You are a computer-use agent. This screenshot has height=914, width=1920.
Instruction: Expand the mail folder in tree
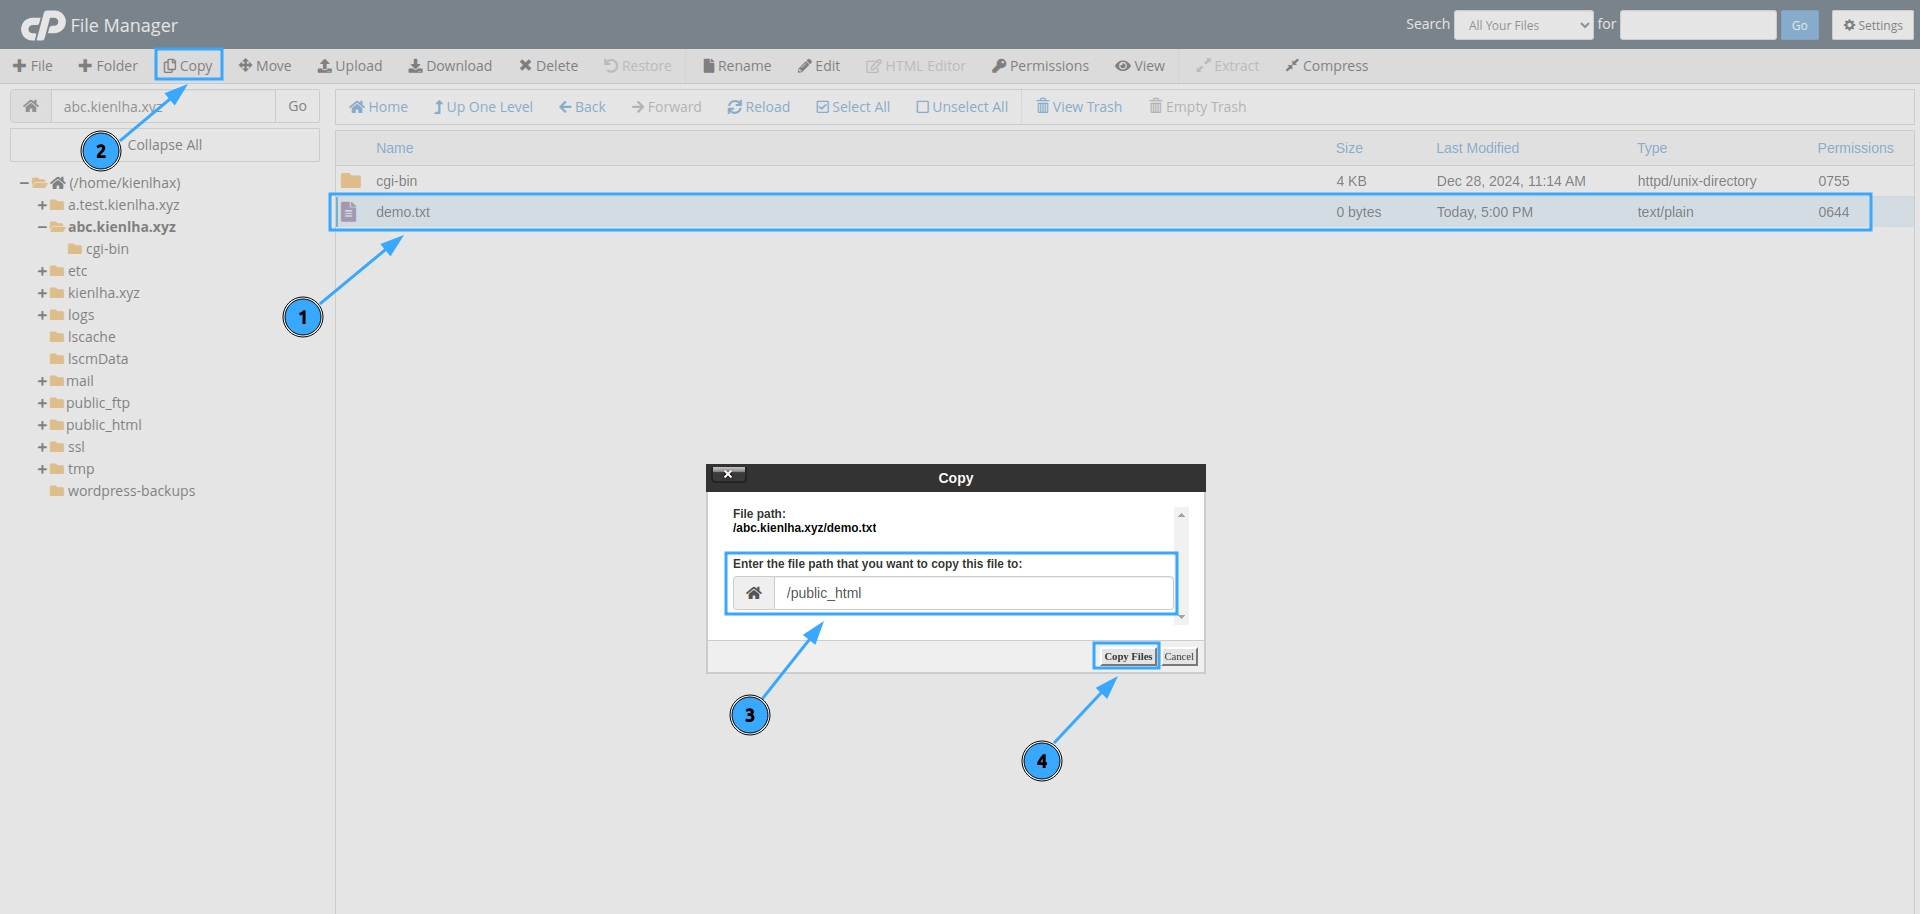(42, 382)
